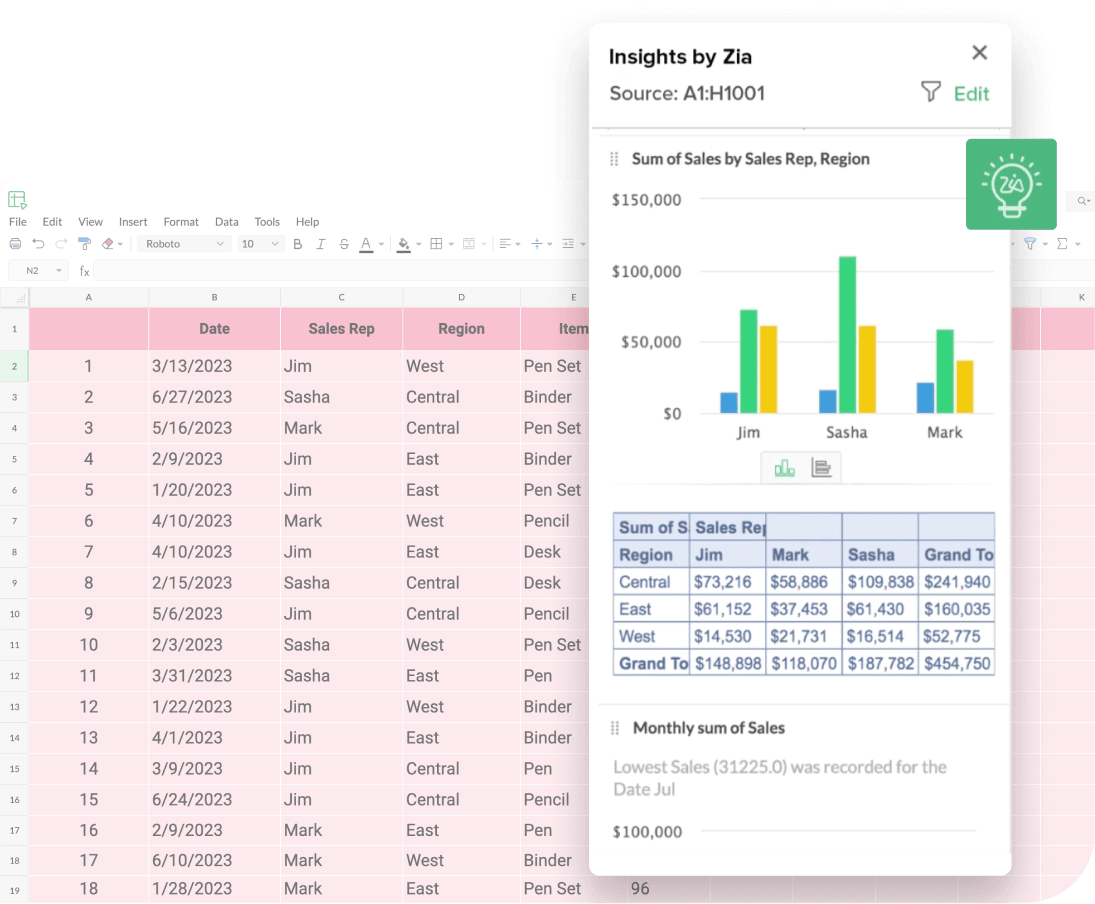Expand the toolbar Filter dropdown arrow
This screenshot has width=1095, height=904.
[1045, 245]
